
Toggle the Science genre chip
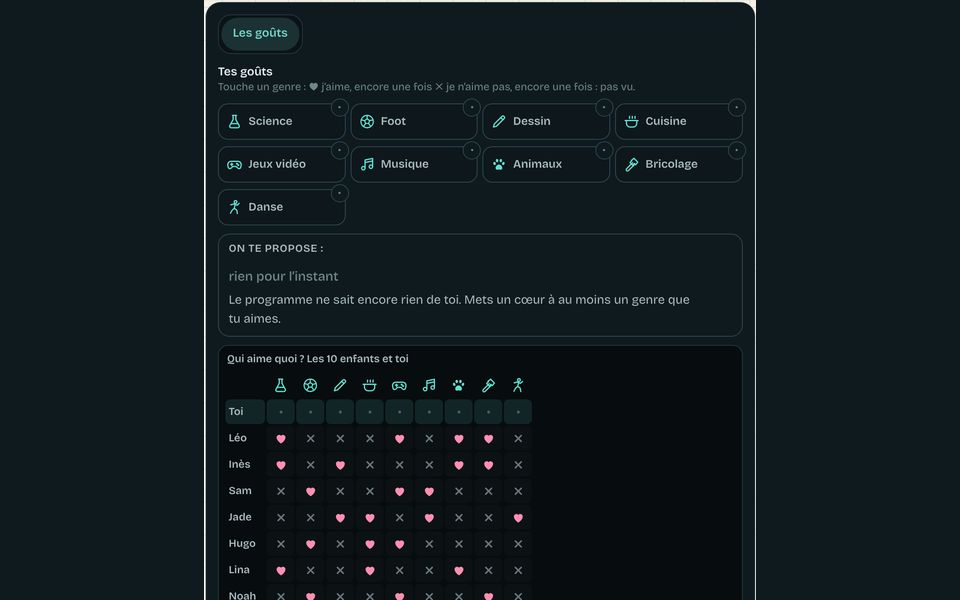pos(282,121)
